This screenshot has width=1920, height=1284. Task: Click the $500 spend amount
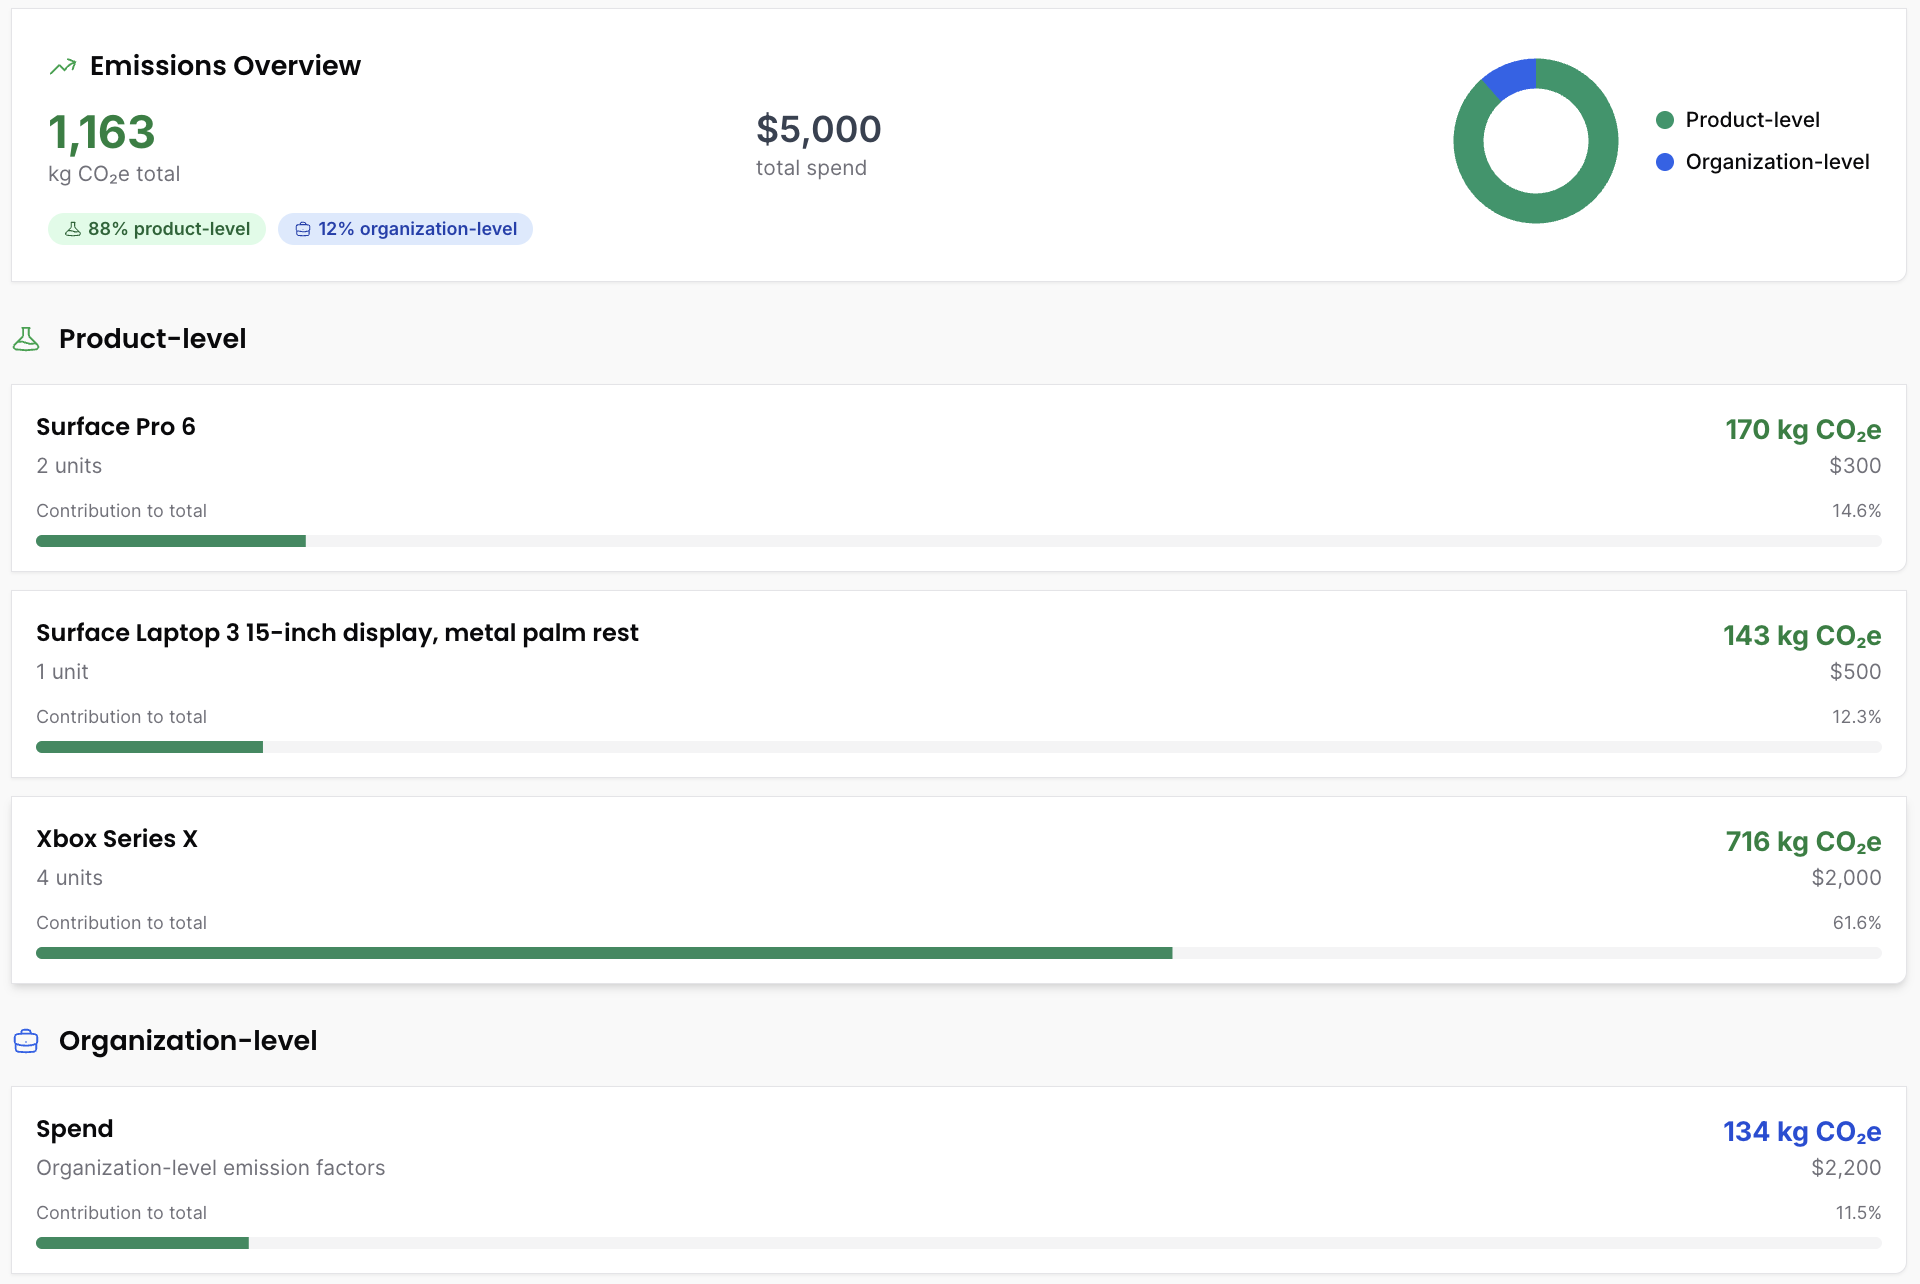pos(1855,672)
